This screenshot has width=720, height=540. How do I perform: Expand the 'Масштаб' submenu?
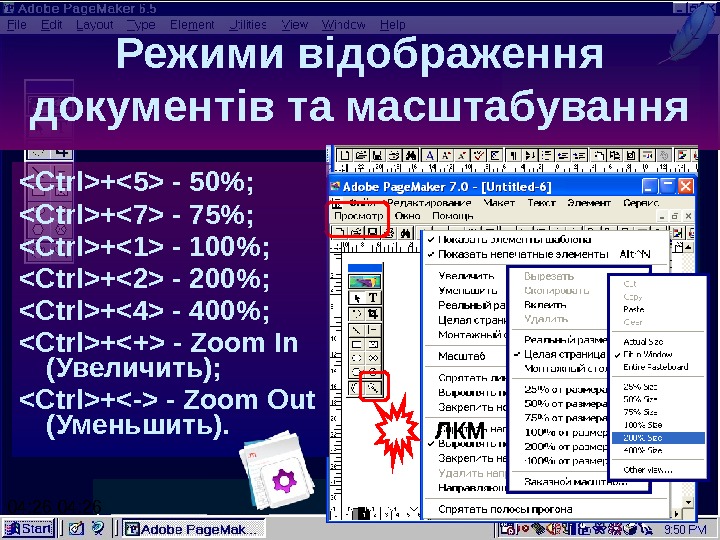click(x=462, y=356)
